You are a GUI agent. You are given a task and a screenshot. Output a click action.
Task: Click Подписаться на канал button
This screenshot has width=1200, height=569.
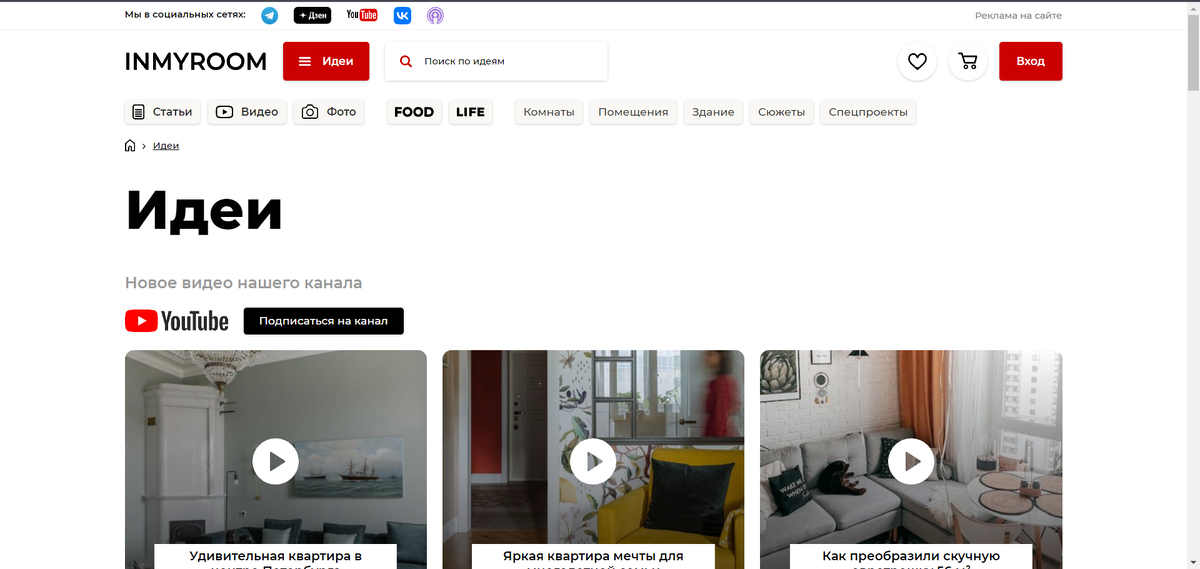323,321
